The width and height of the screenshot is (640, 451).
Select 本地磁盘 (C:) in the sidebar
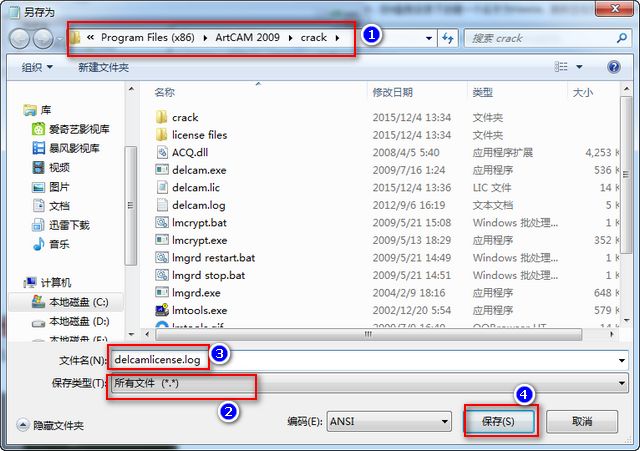point(70,302)
